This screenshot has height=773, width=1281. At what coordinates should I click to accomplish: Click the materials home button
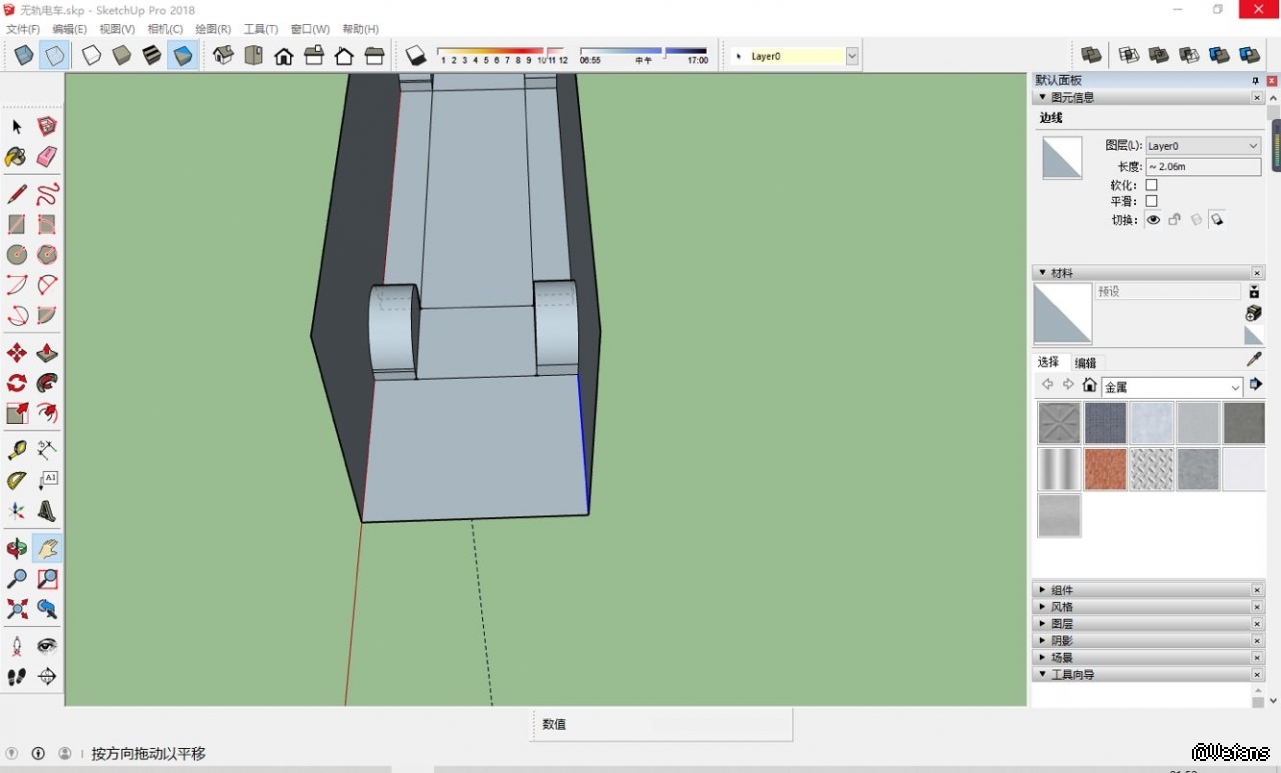[x=1089, y=385]
